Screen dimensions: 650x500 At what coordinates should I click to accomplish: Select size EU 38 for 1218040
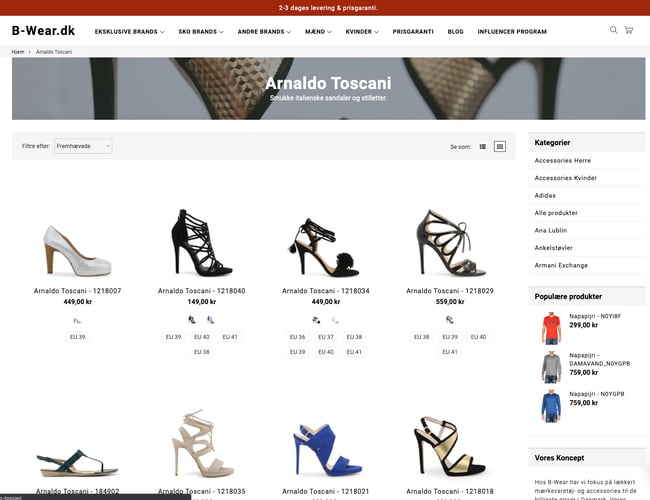tap(202, 352)
